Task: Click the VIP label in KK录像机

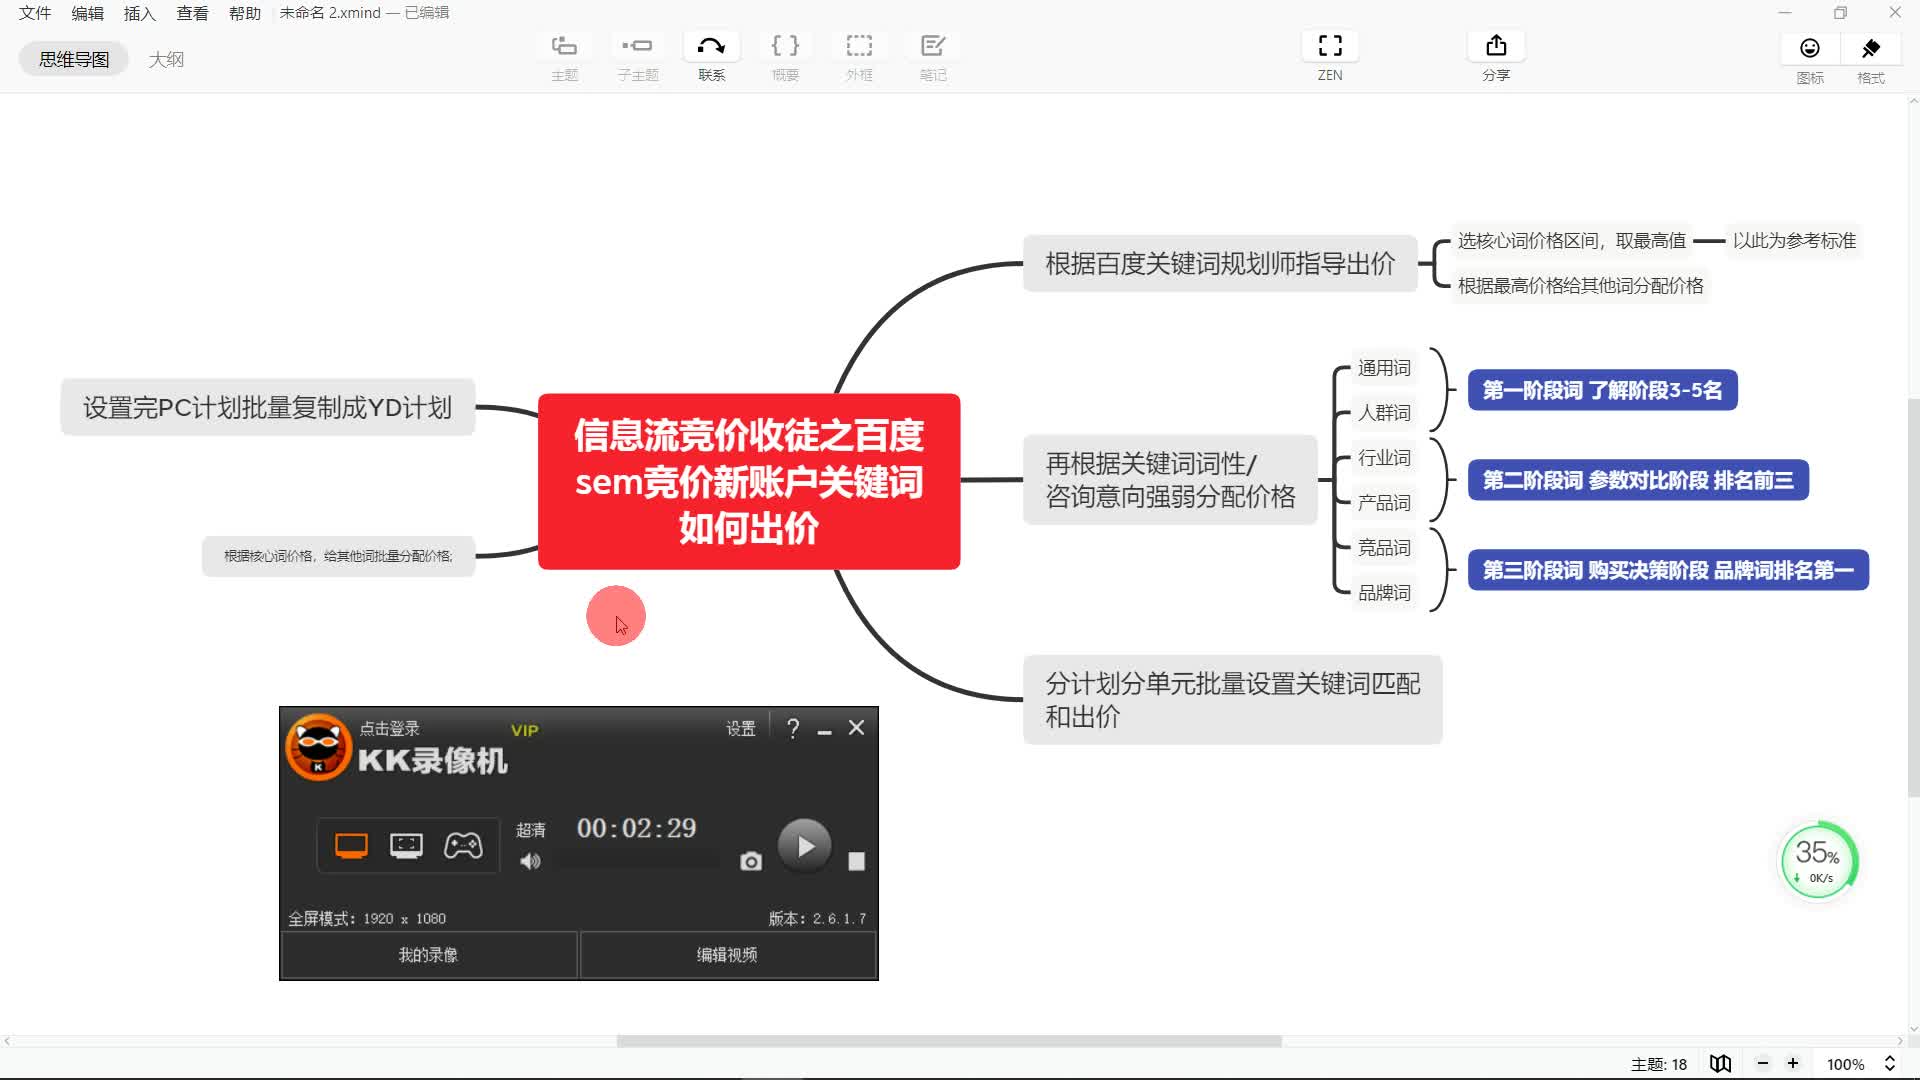Action: click(x=524, y=731)
